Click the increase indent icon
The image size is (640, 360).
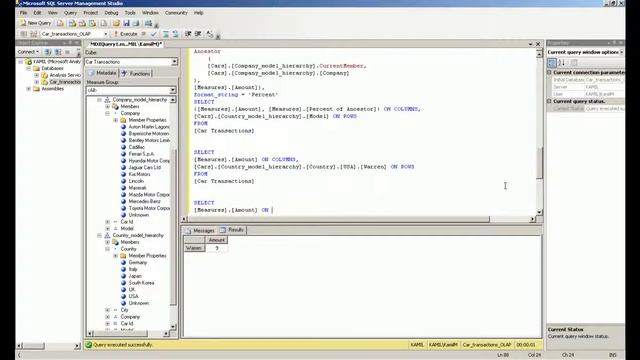(198, 34)
